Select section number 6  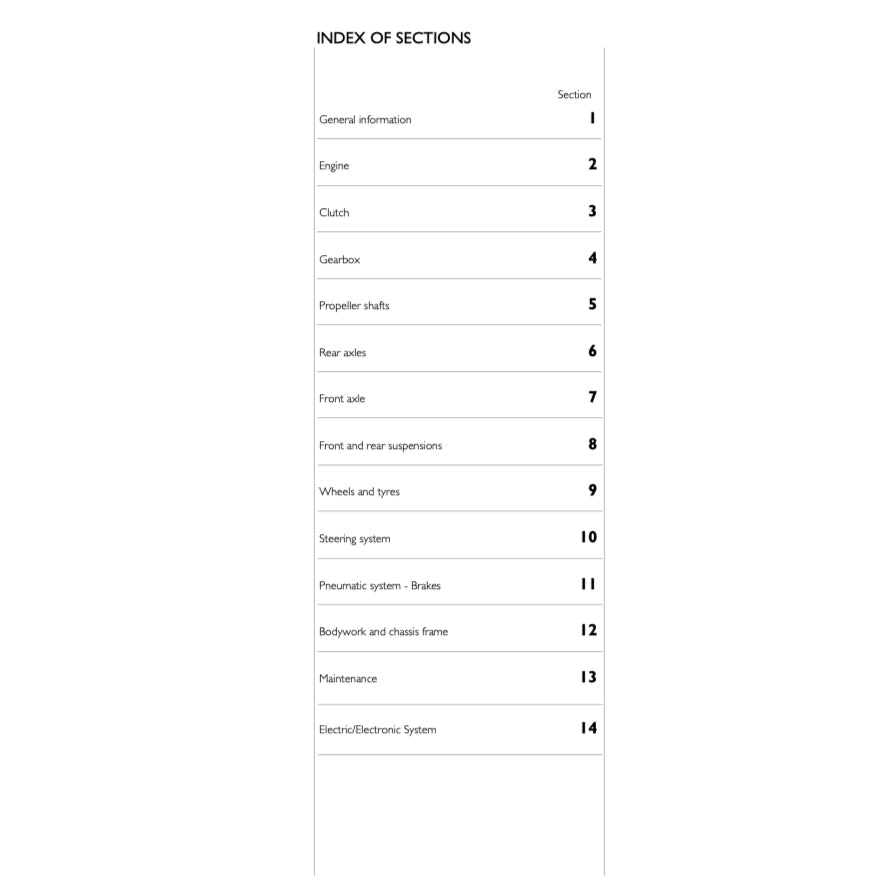coord(592,351)
